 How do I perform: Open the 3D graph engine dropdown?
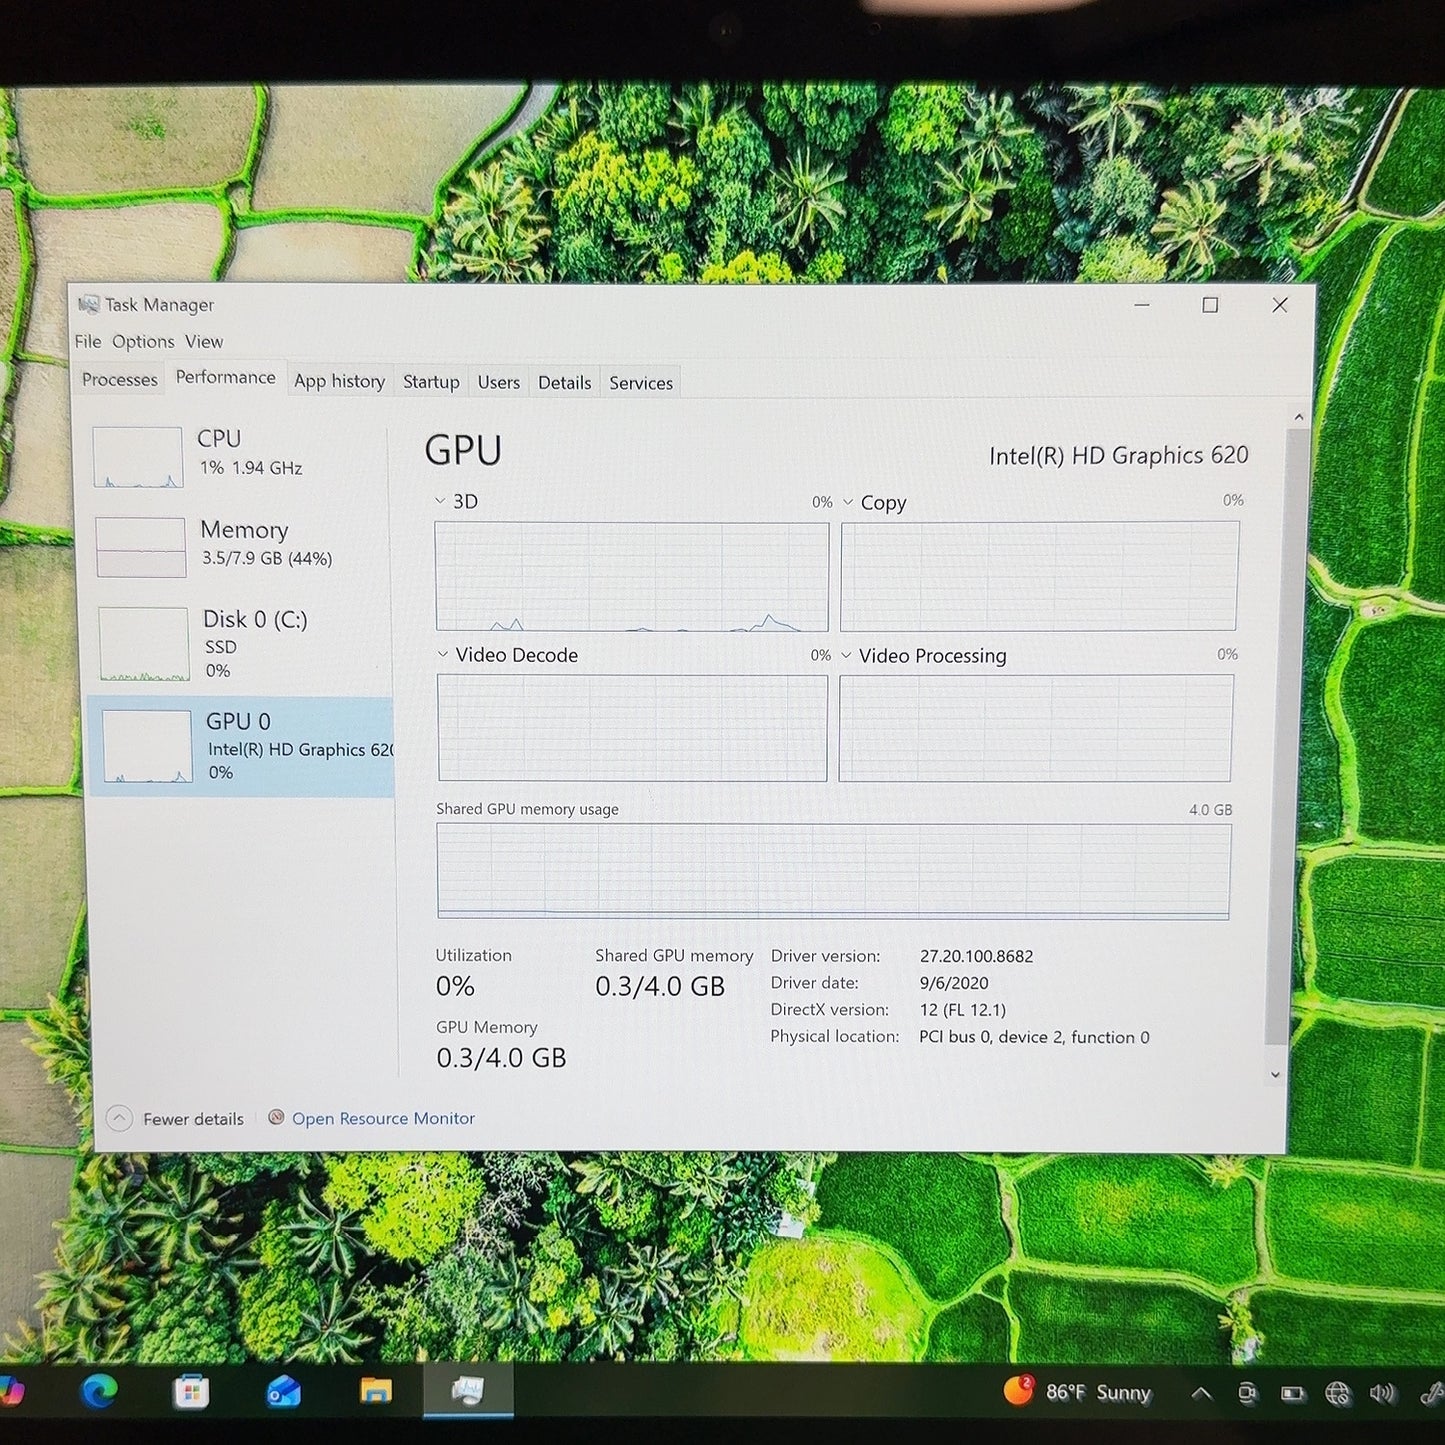coord(440,500)
